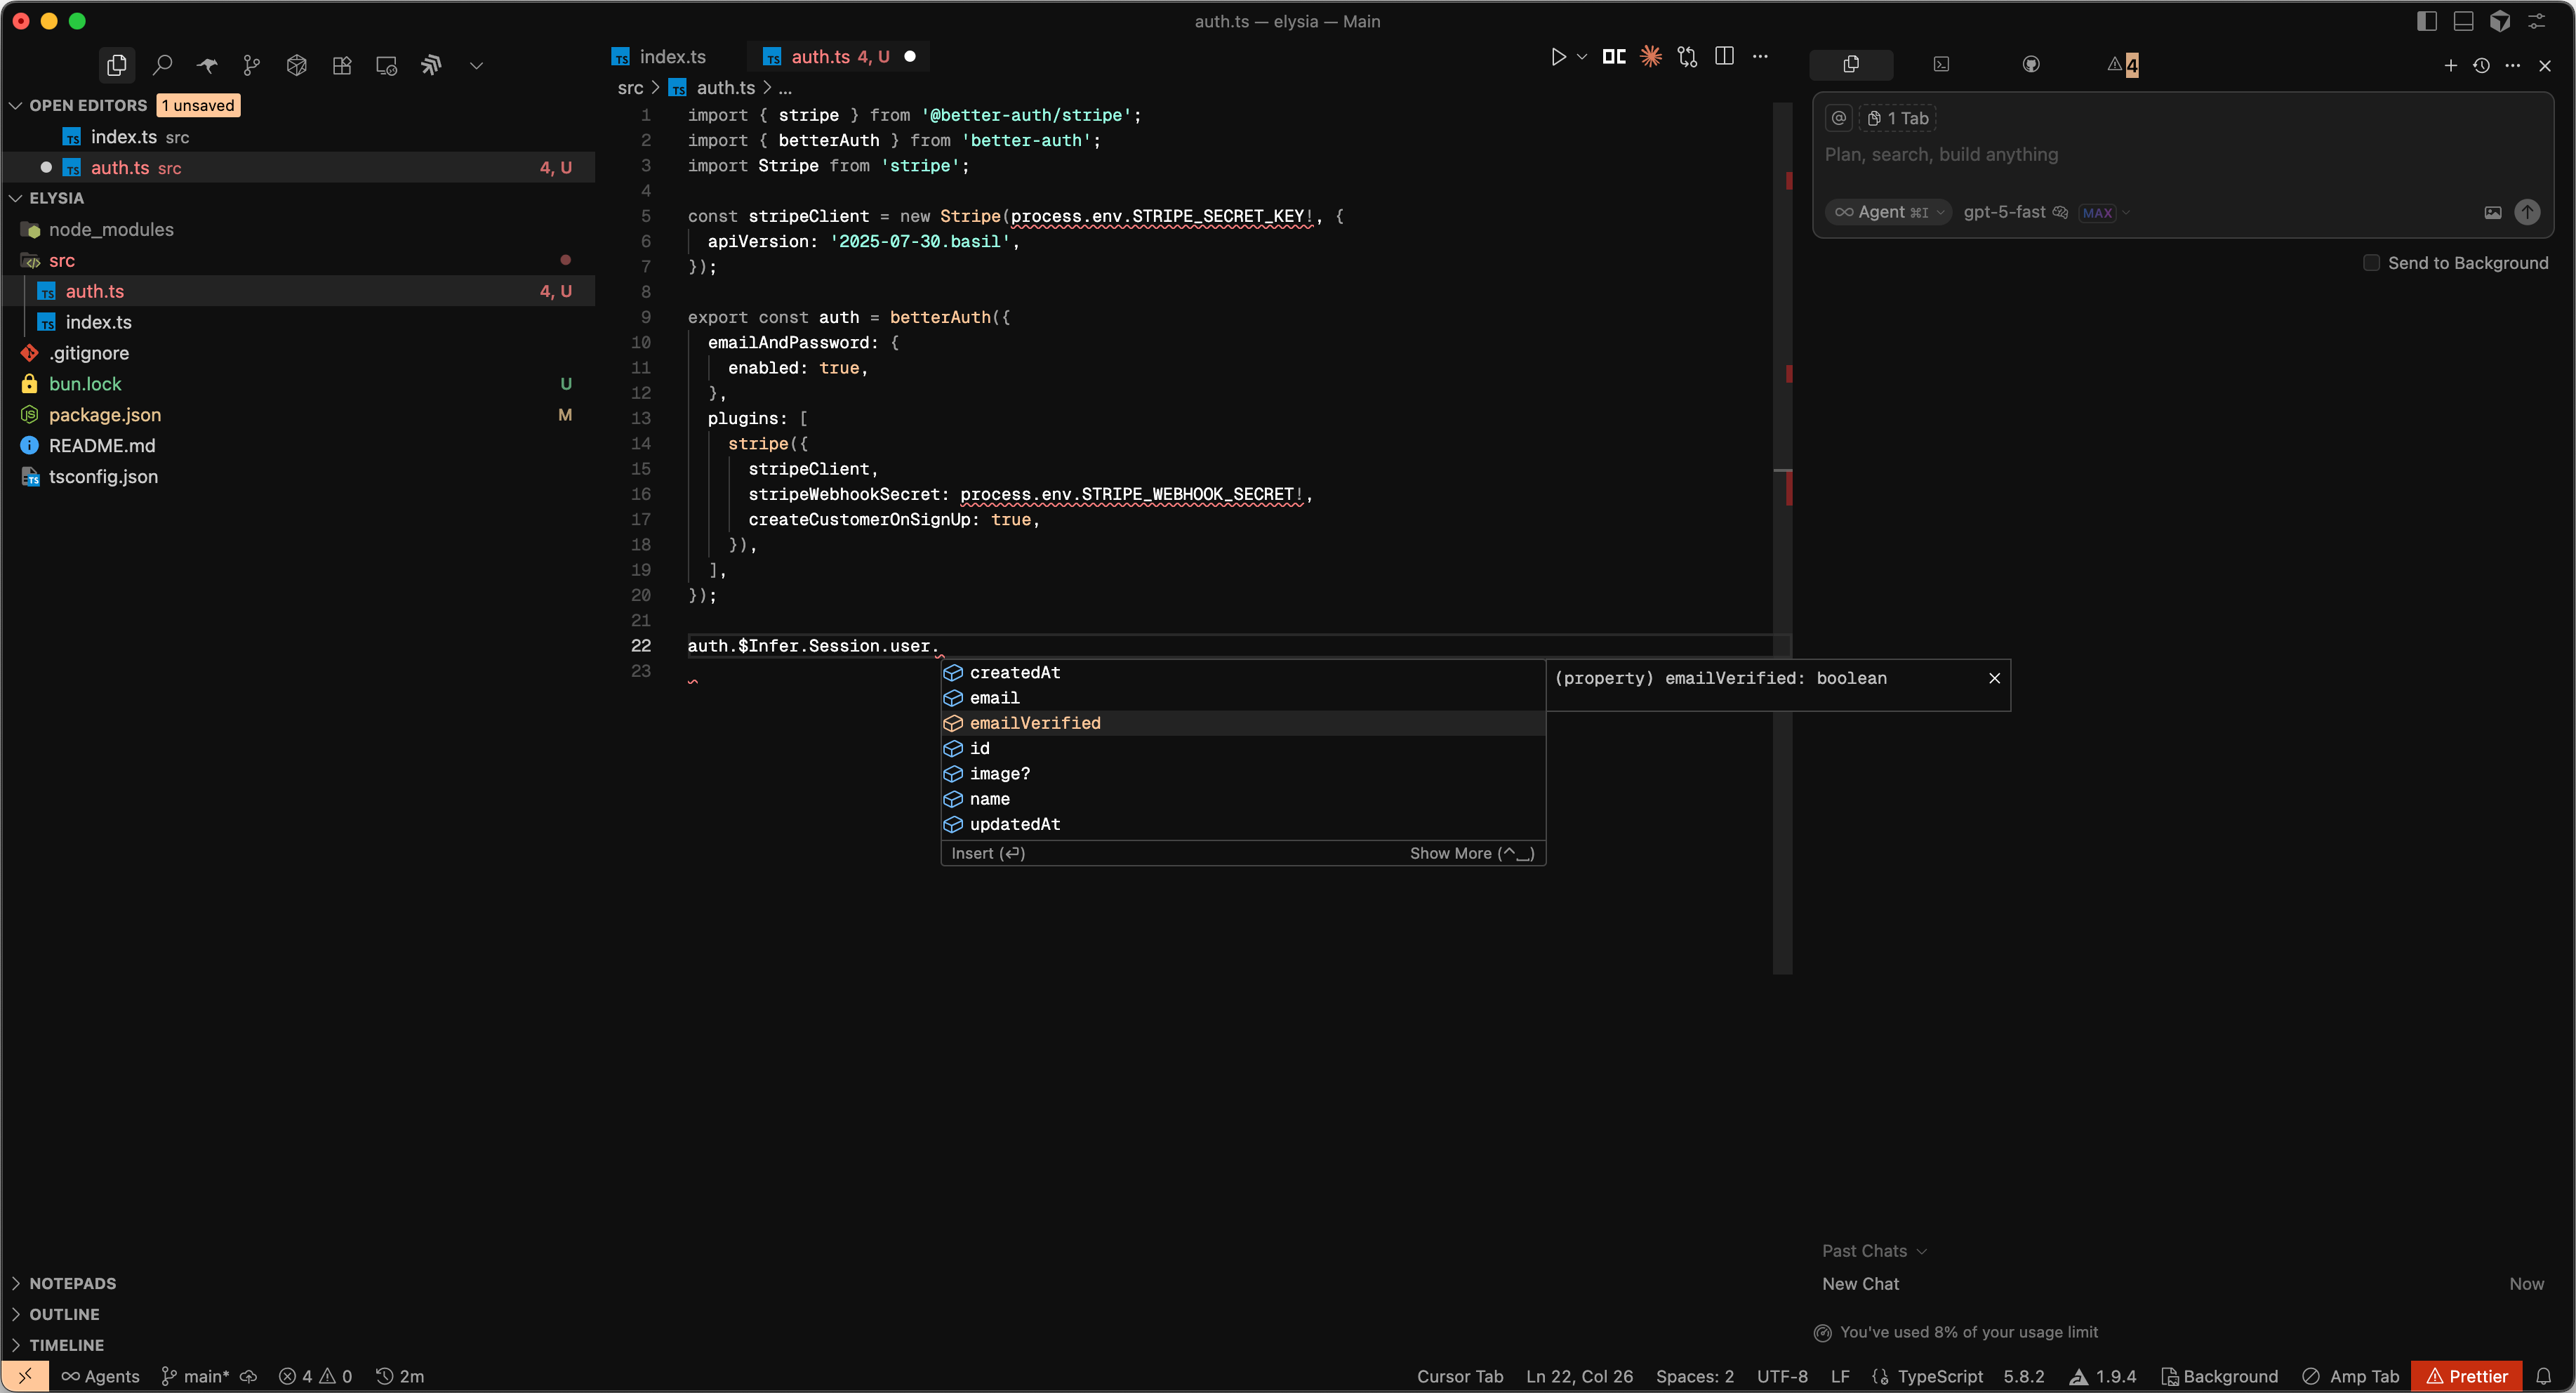The width and height of the screenshot is (2576, 1393).
Task: Collapse the OPEN EDITORS section
Action: 87,105
